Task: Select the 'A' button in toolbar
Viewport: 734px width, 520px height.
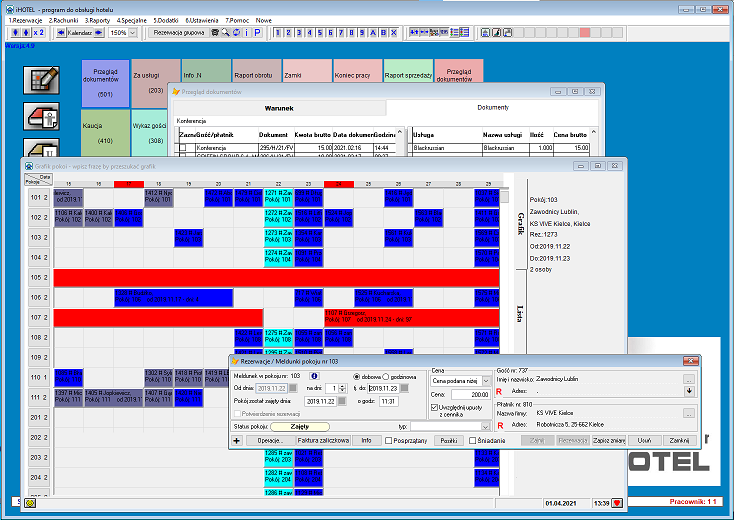Action: (373, 32)
